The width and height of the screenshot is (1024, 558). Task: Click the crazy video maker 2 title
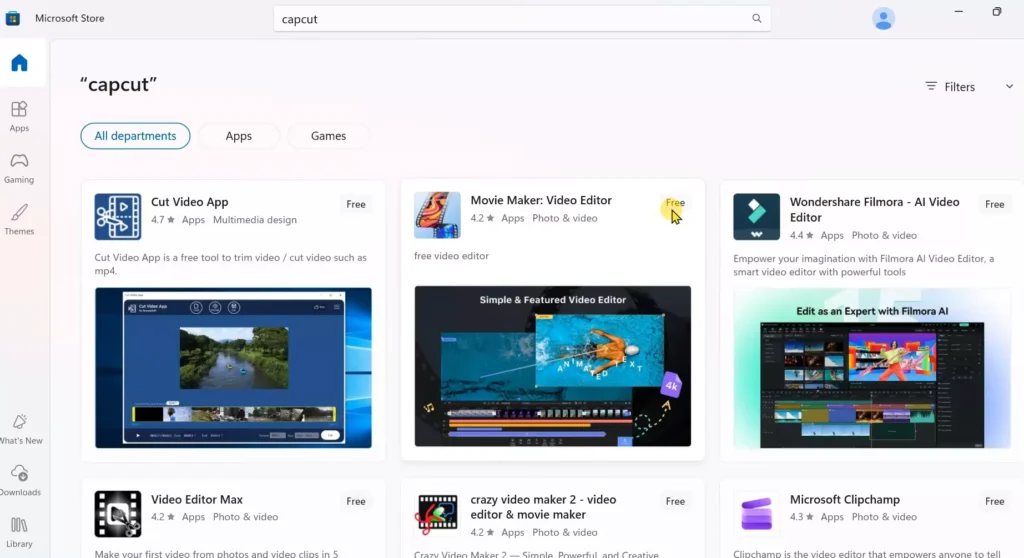543,507
